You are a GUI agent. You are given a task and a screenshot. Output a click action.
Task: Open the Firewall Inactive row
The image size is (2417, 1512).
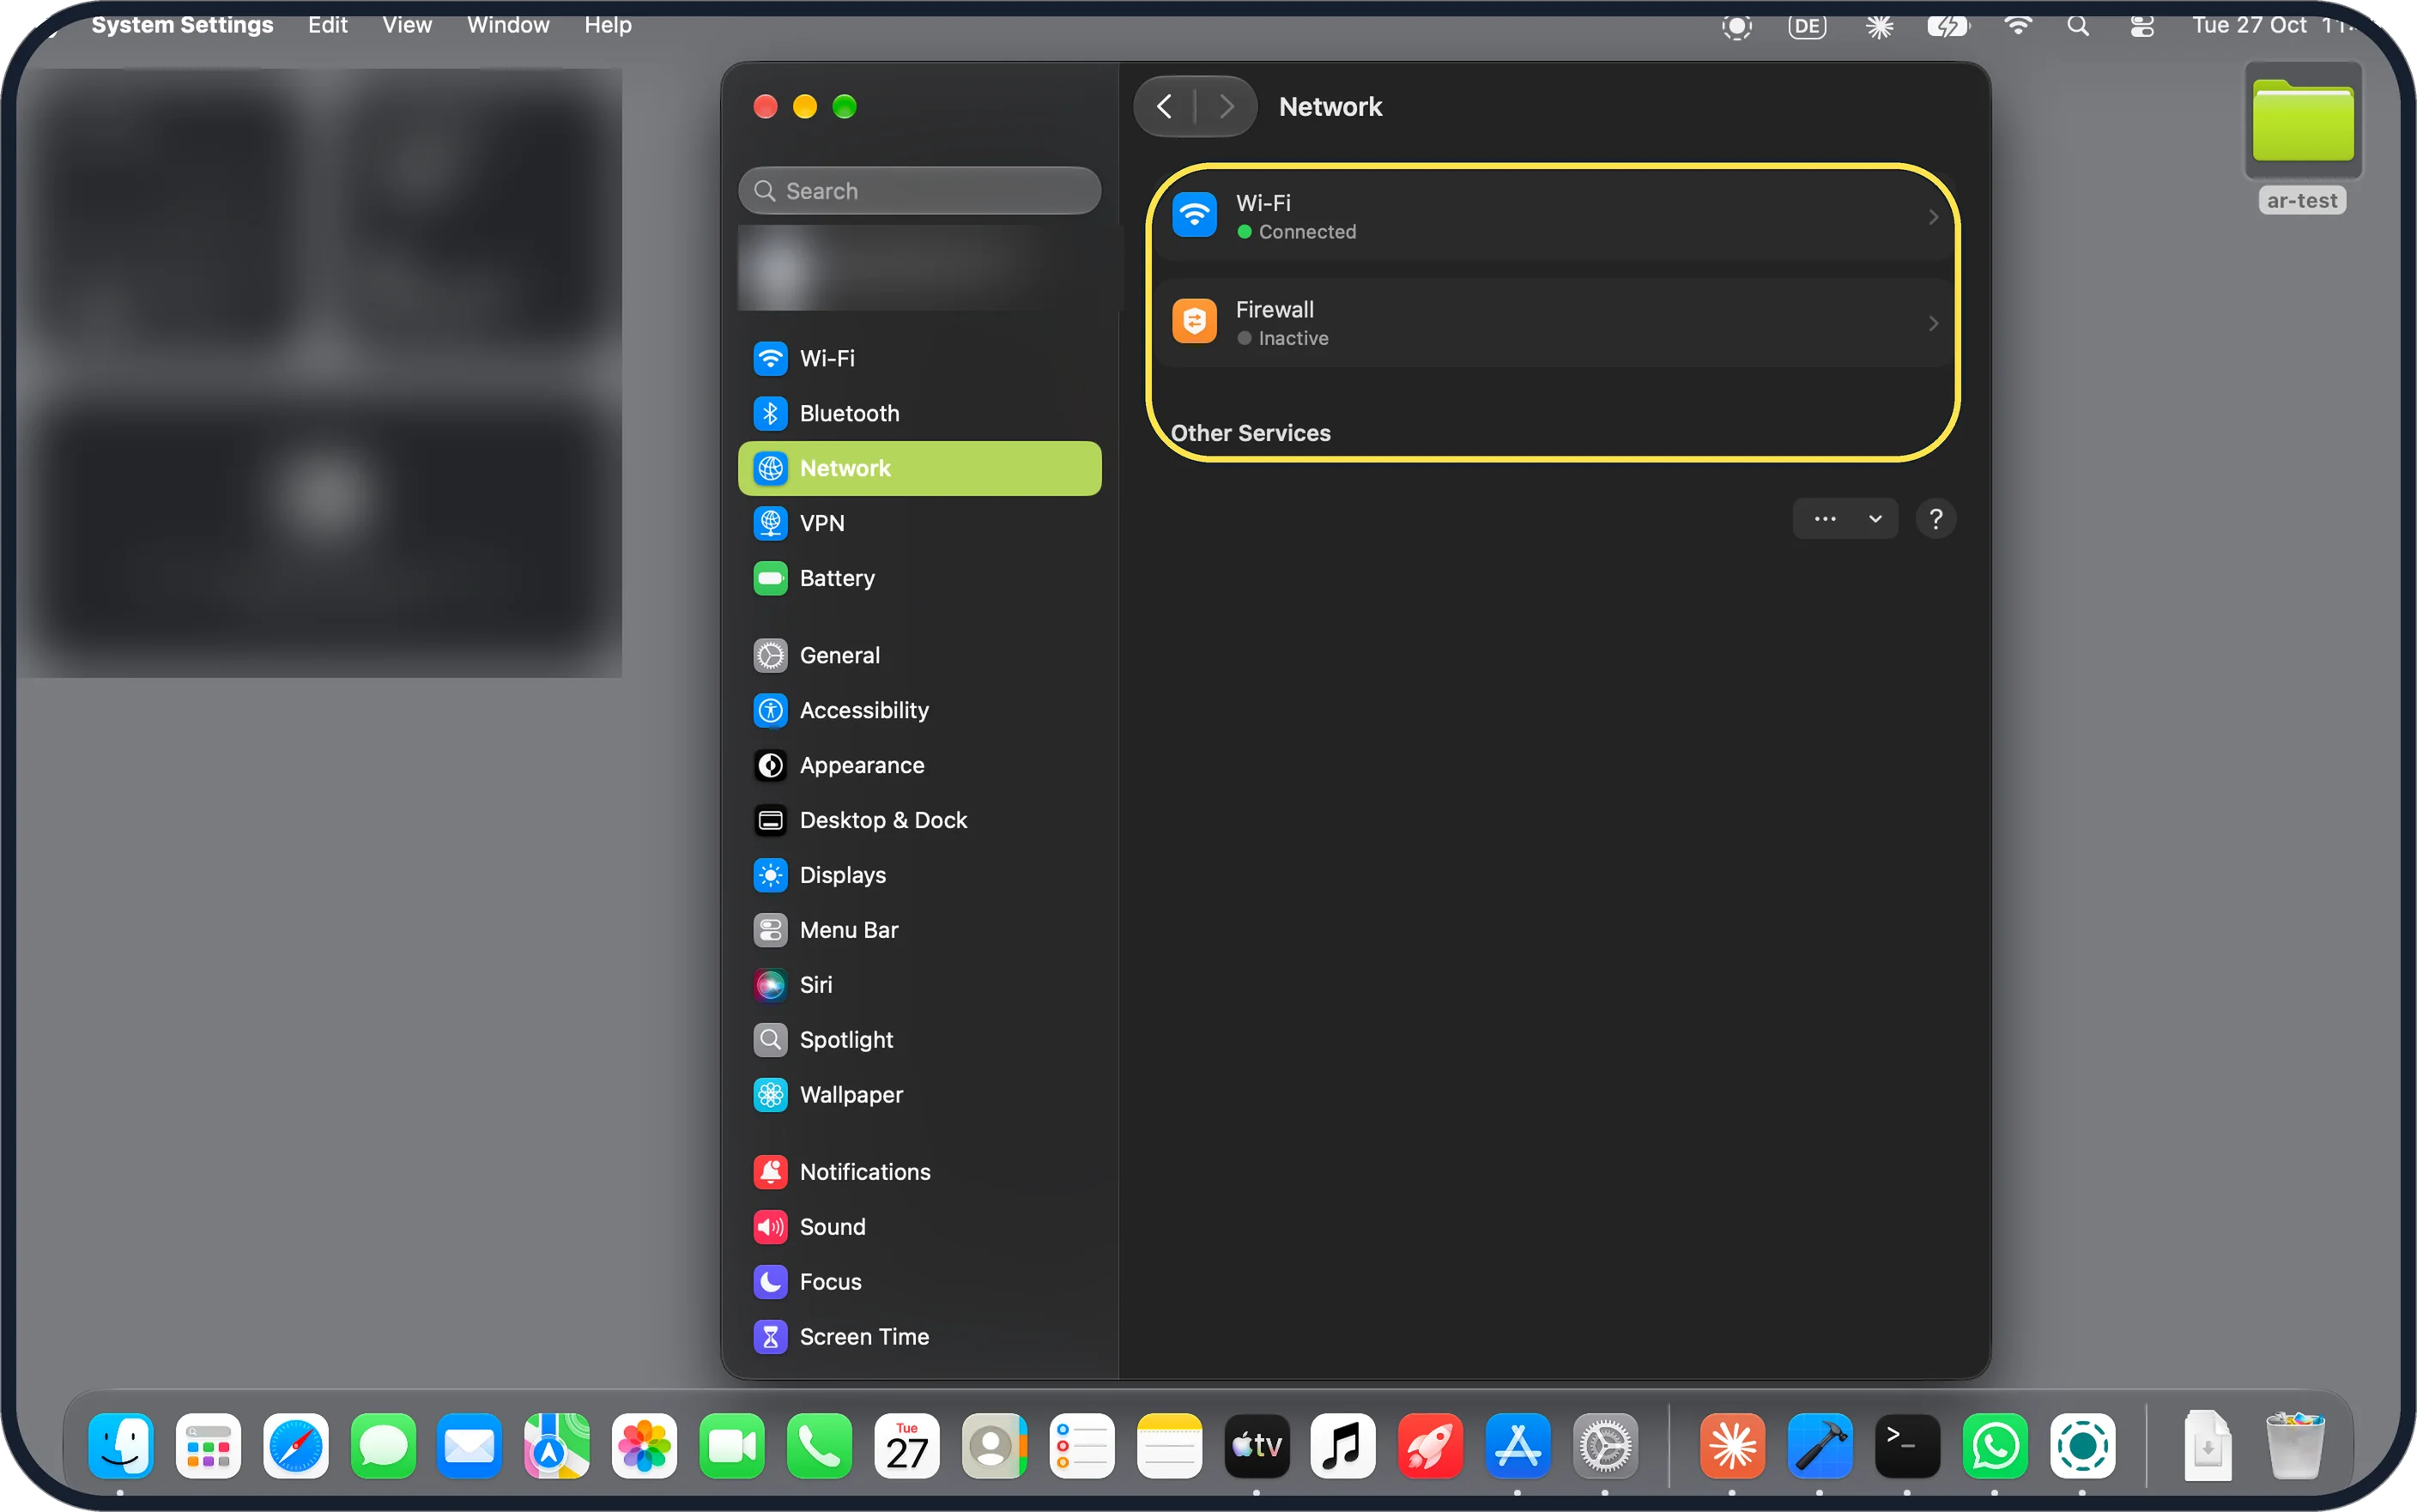tap(1554, 323)
